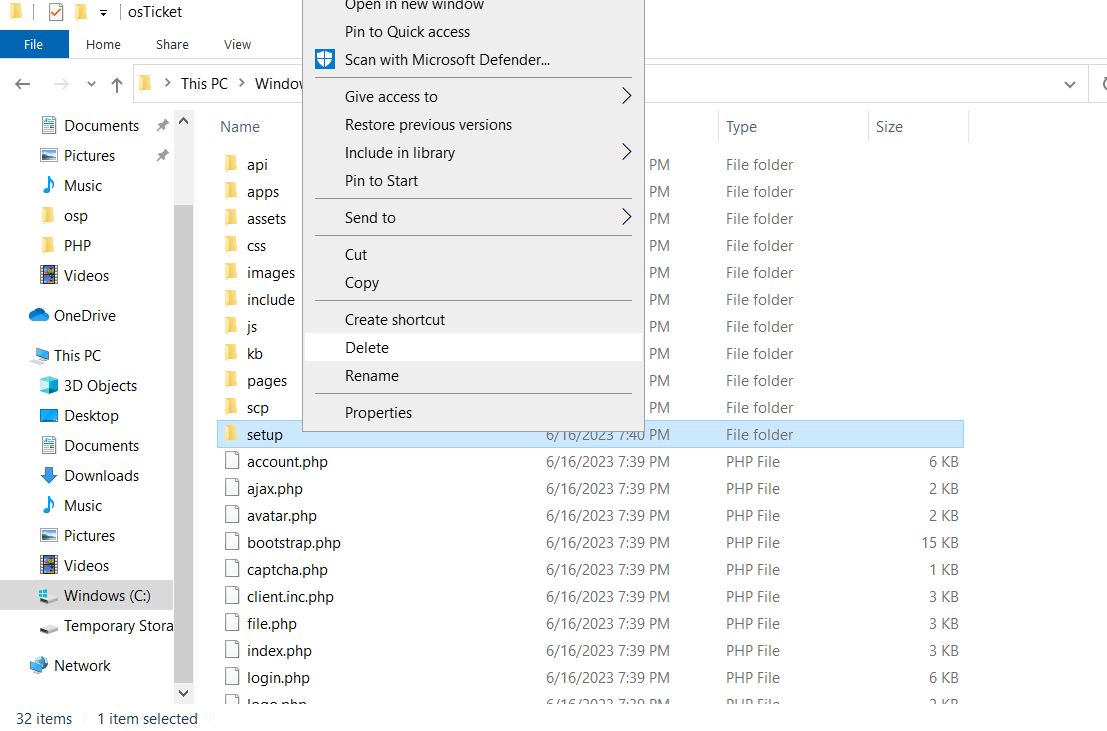Select Pin to Start

(473, 181)
